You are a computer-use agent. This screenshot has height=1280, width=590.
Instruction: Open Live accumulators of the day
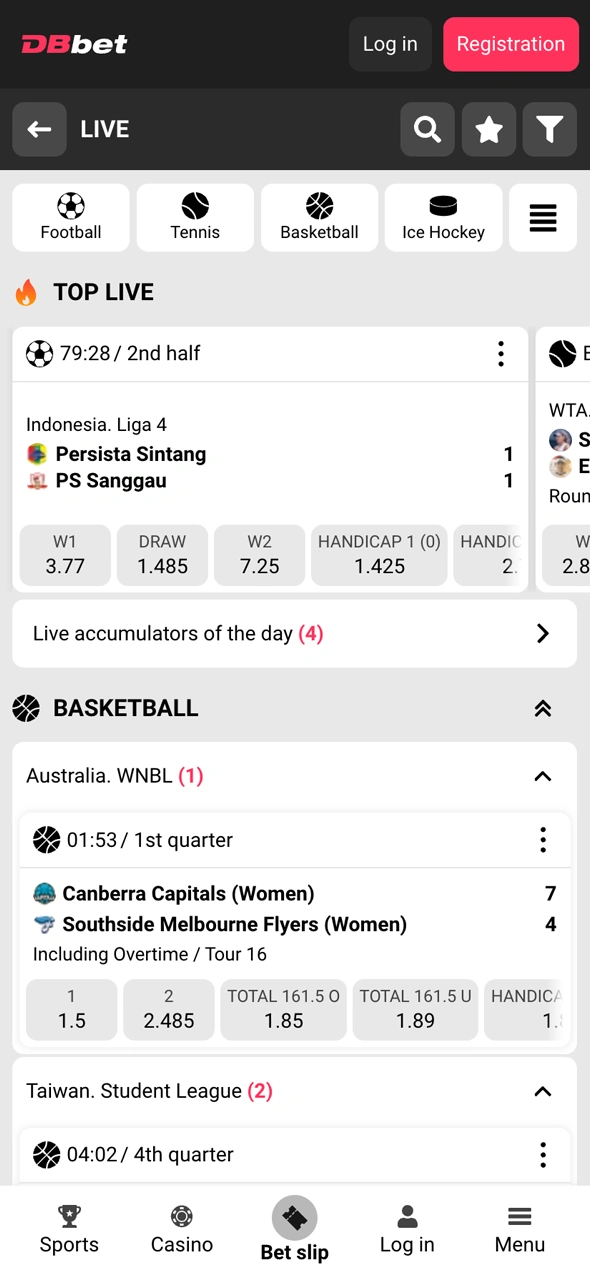point(295,633)
